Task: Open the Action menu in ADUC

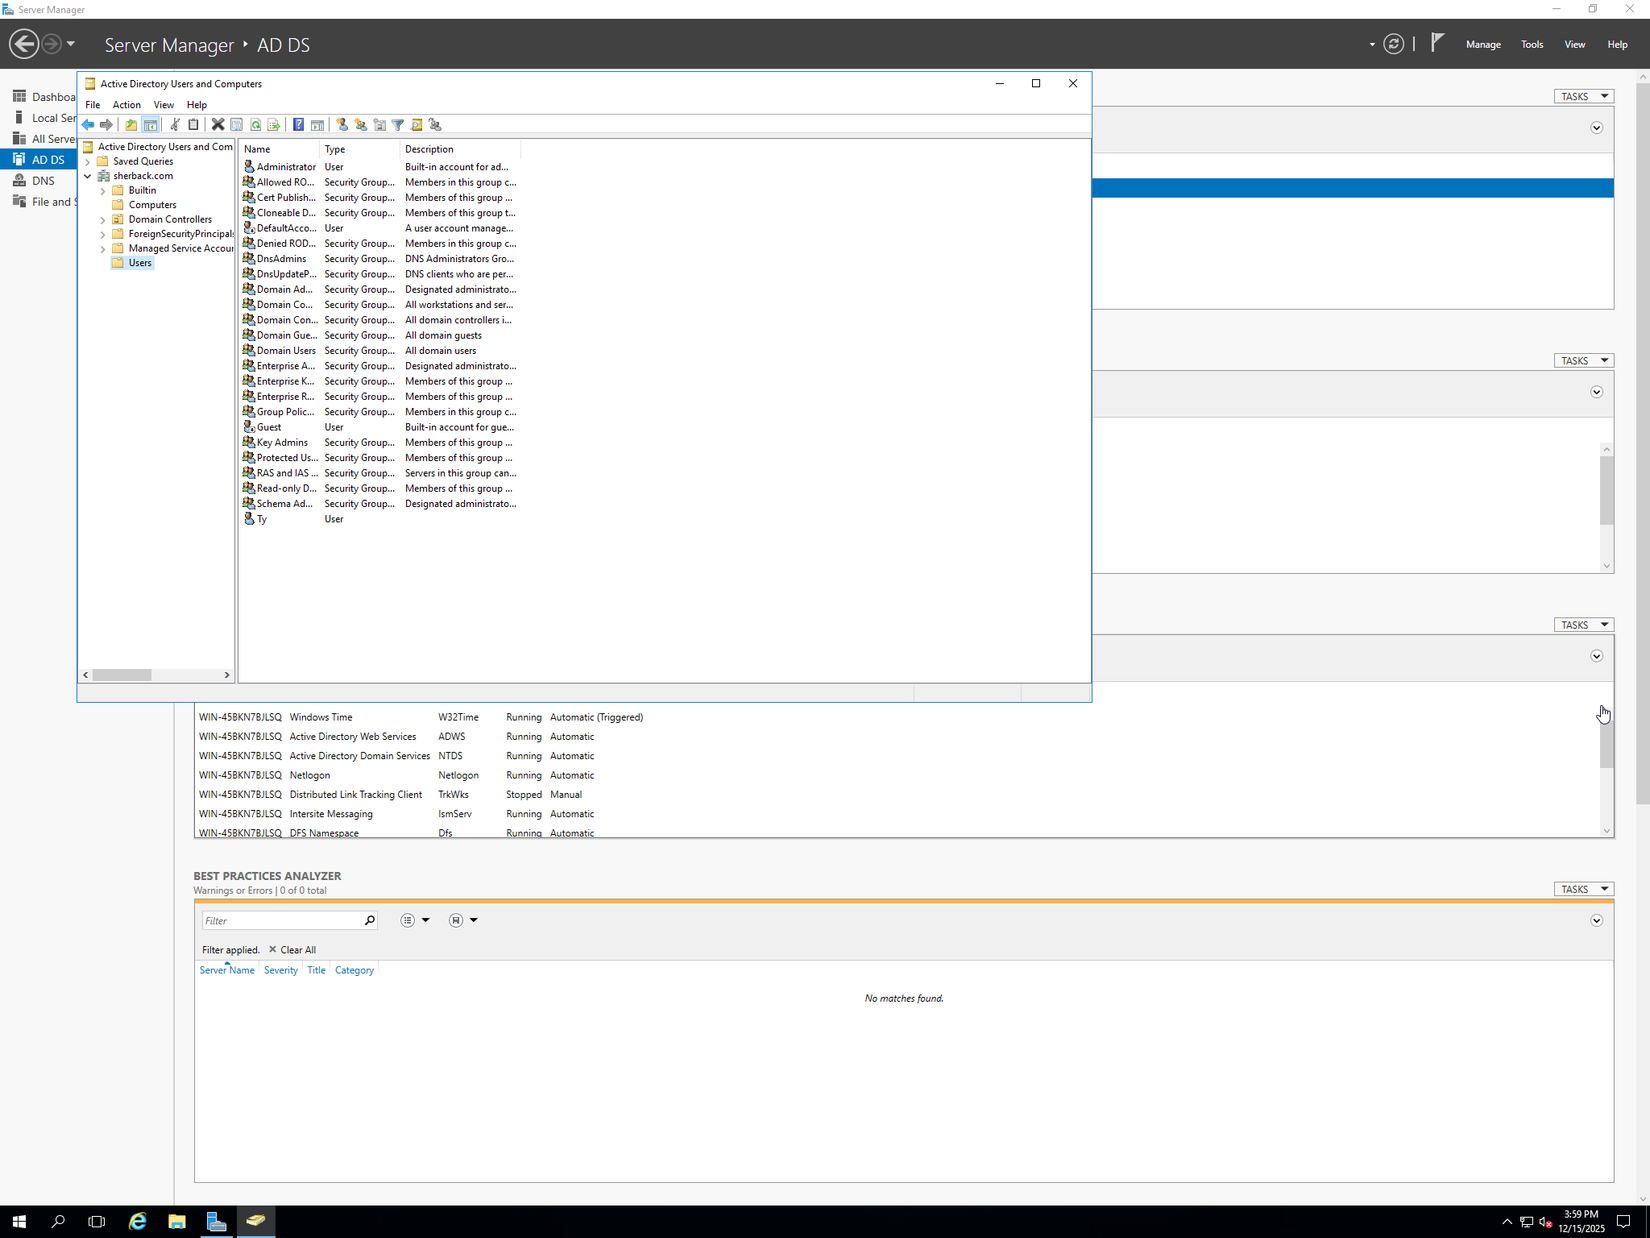Action: coord(126,104)
